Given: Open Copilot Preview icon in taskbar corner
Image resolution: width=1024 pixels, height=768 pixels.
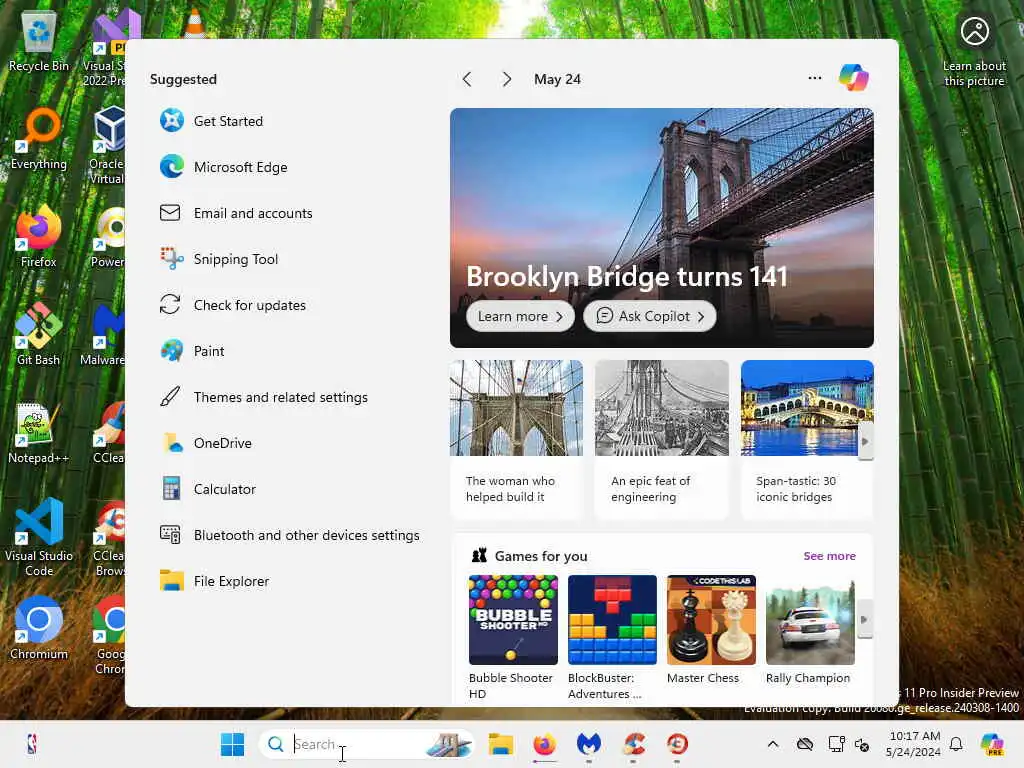Looking at the screenshot, I should click(992, 744).
